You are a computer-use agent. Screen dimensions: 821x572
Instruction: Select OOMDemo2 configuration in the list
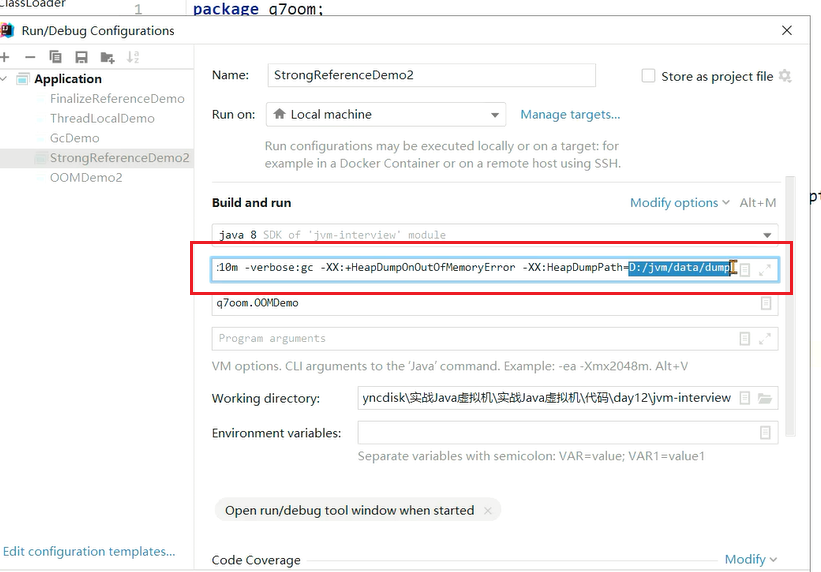[x=86, y=177]
